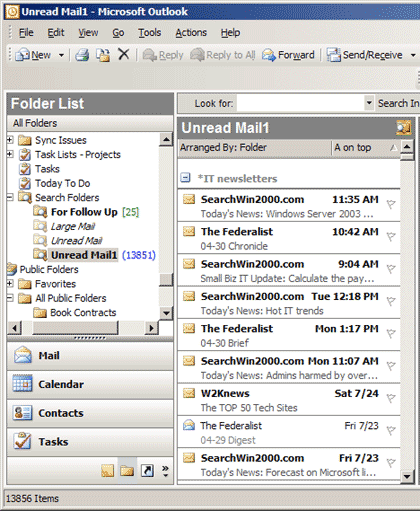The height and width of the screenshot is (511, 420).
Task: Click the Forward envelope icon
Action: (x=269, y=55)
